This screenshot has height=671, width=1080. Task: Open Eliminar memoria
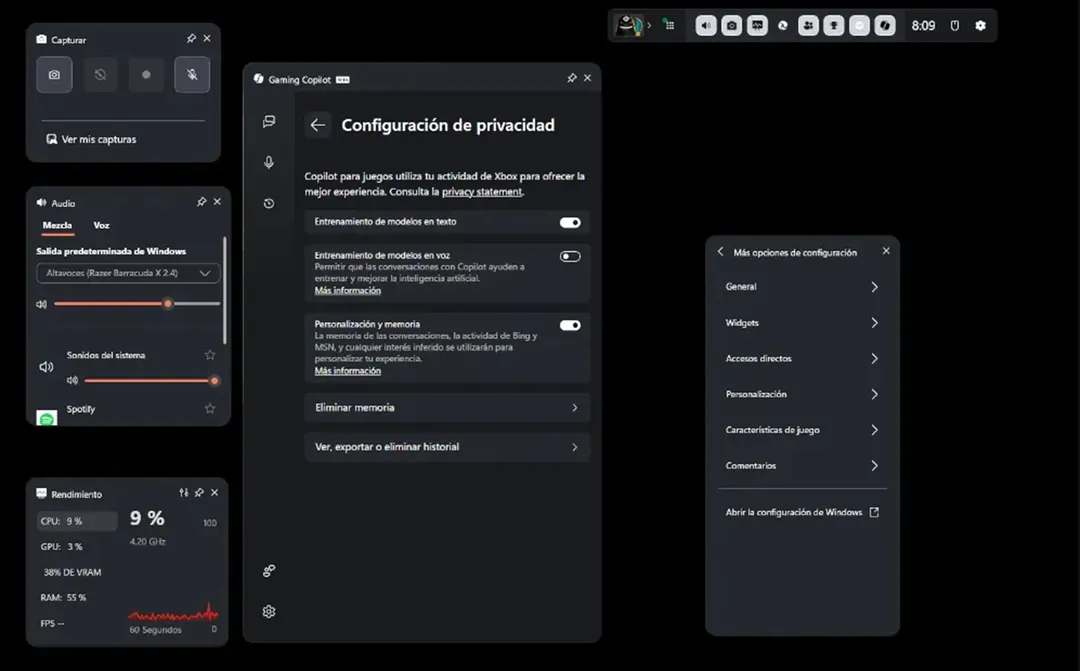(x=447, y=408)
